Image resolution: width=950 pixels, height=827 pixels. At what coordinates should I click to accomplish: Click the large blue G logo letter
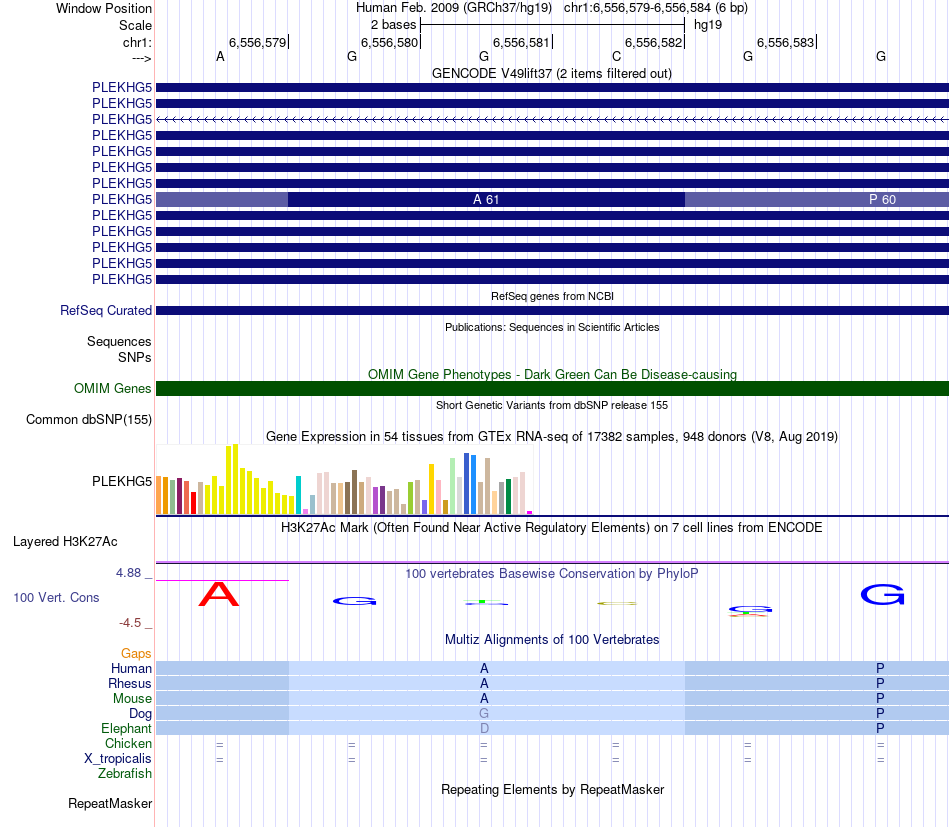click(882, 594)
